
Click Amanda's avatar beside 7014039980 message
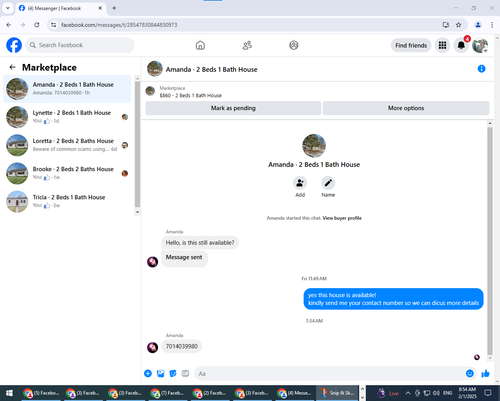pos(153,347)
